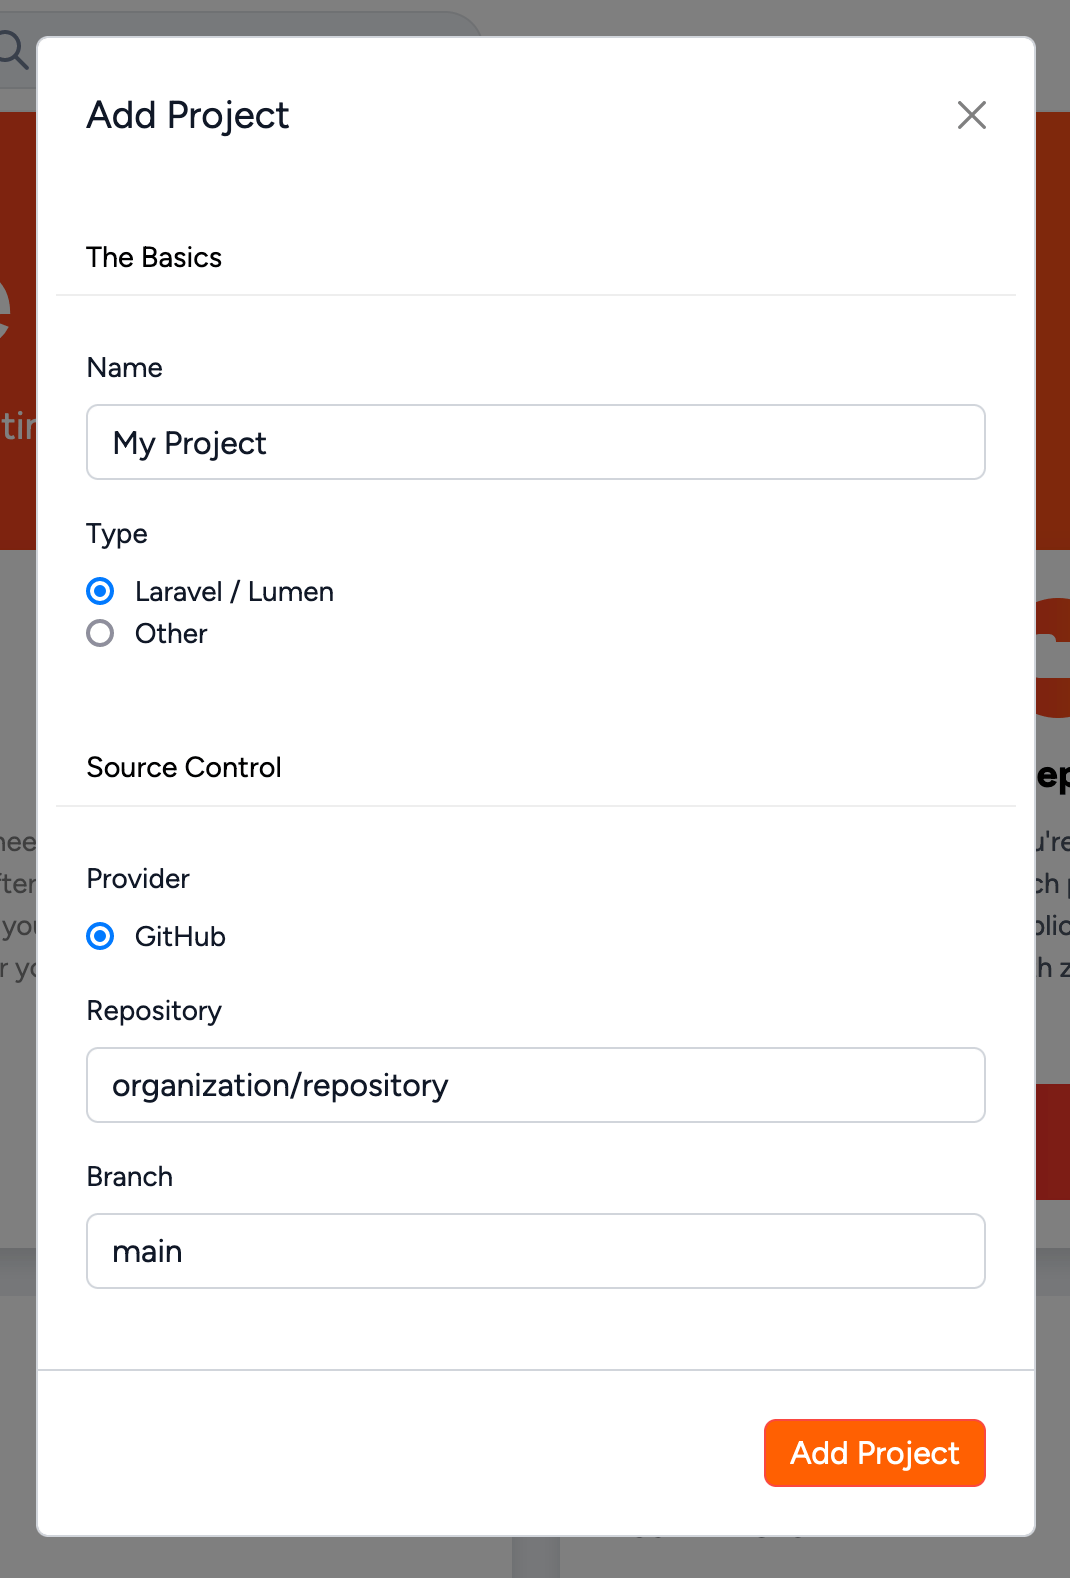Click the Other text next to its radio button
Viewport: 1070px width, 1578px height.
[x=170, y=633]
